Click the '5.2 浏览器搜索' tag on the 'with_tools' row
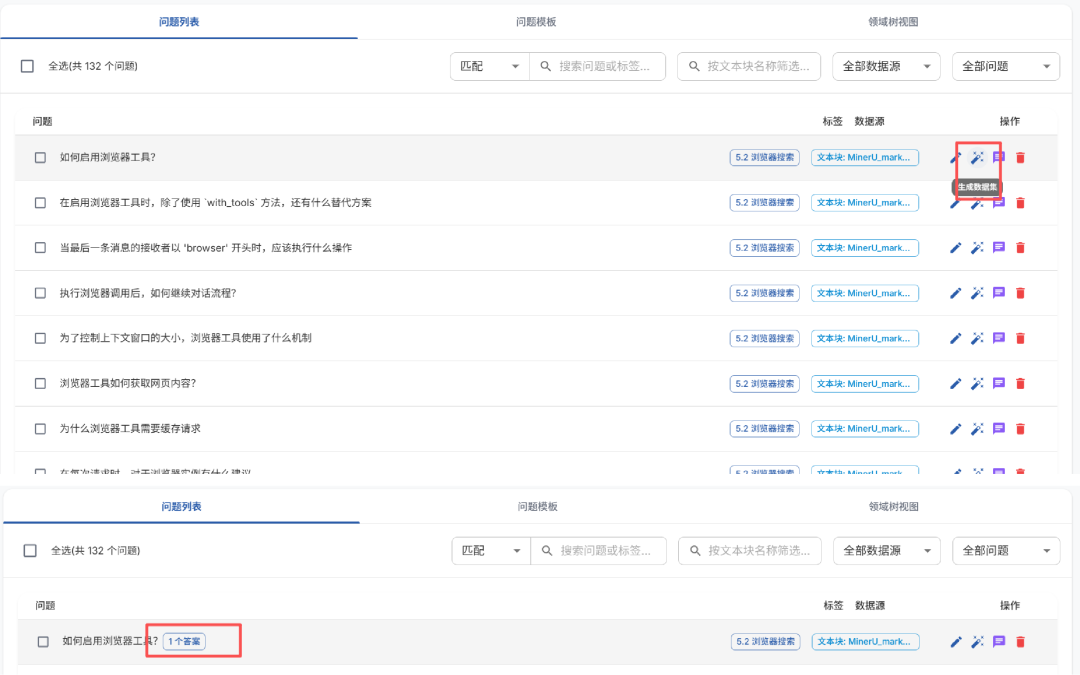The image size is (1080, 675). click(765, 202)
